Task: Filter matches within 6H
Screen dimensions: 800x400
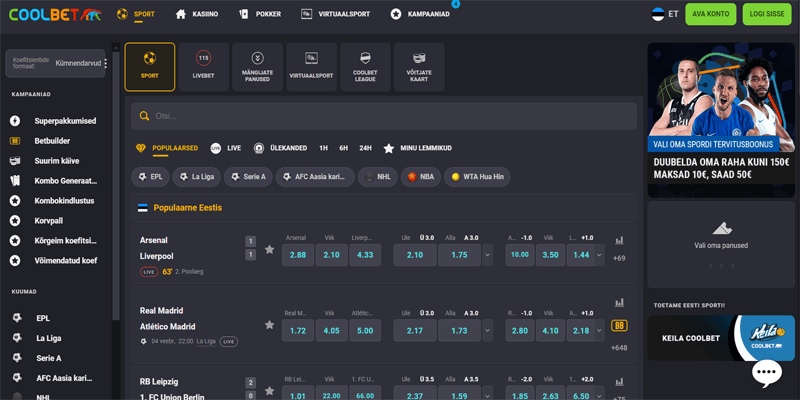Action: [x=343, y=148]
